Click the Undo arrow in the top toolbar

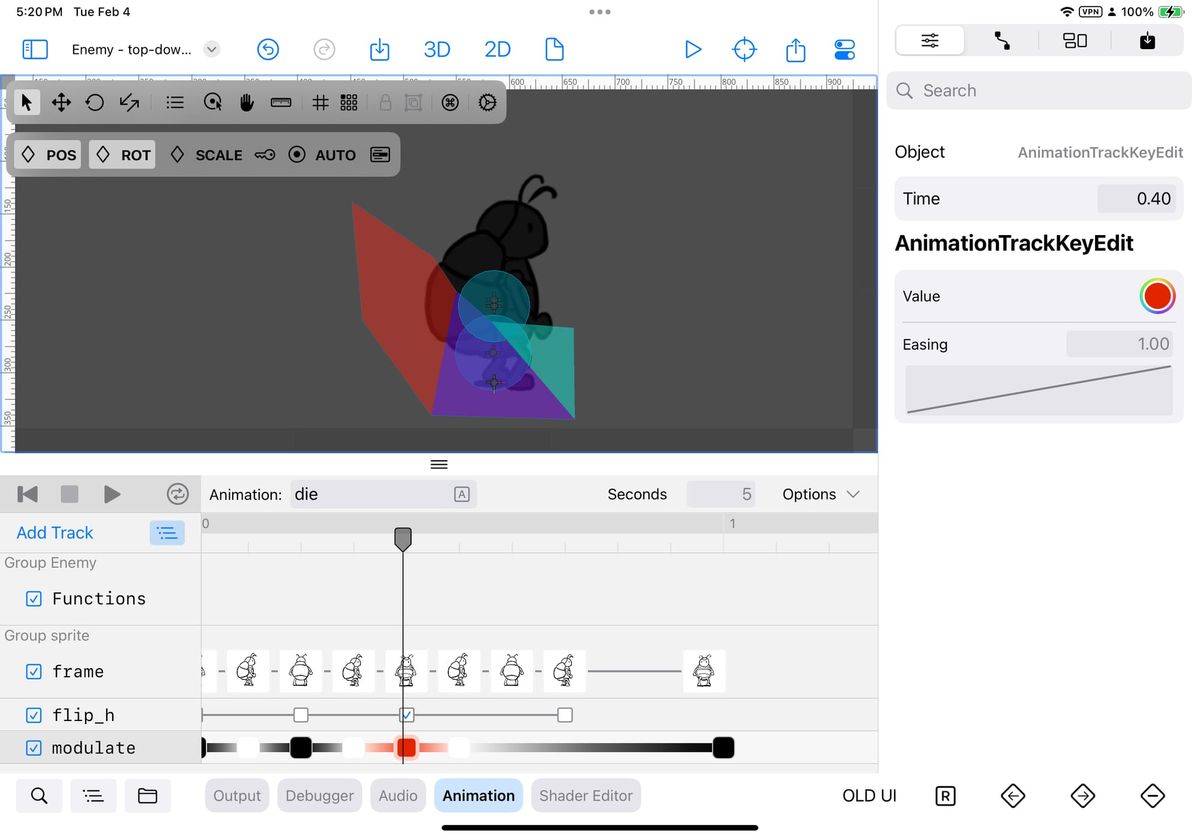(268, 48)
